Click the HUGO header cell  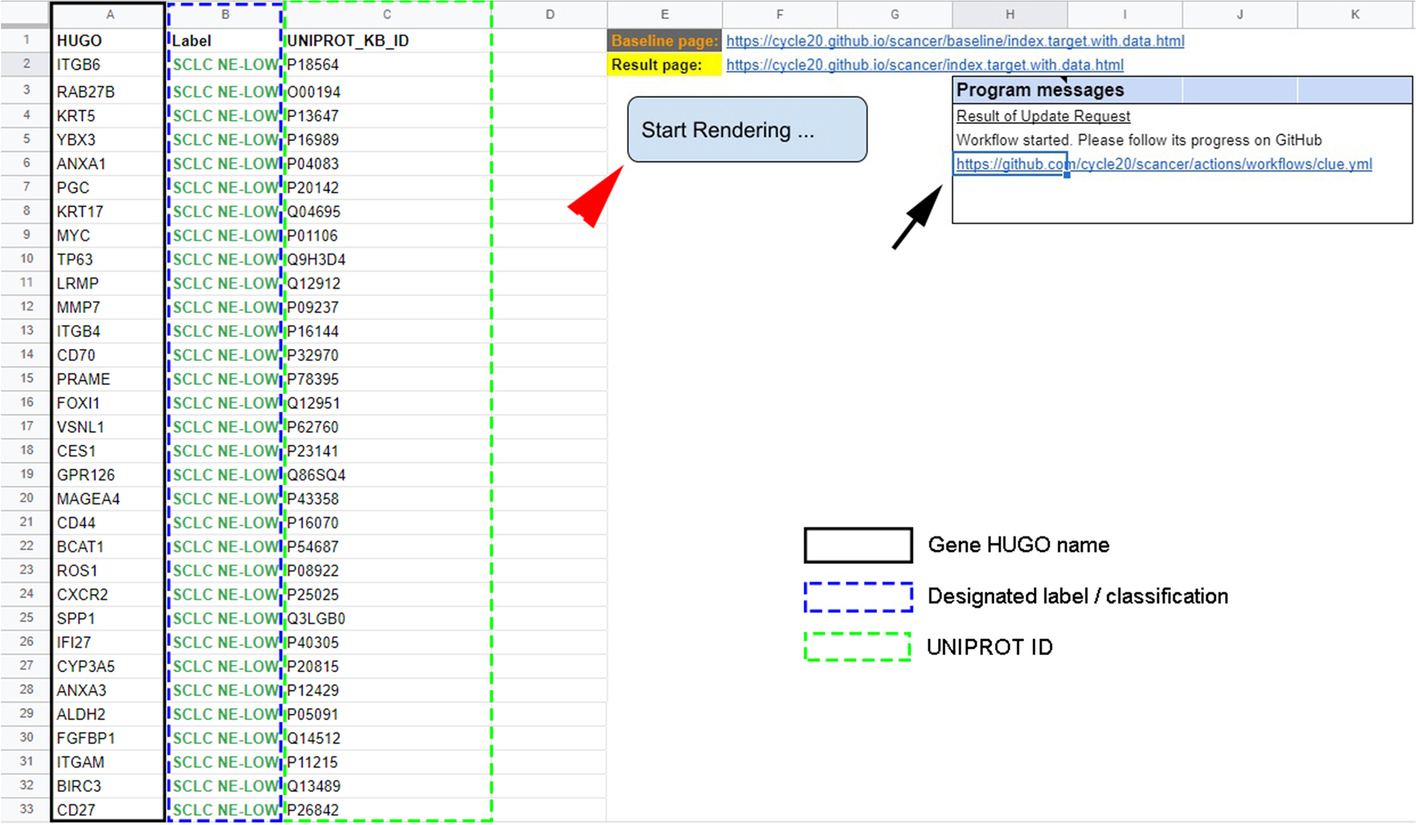point(108,41)
